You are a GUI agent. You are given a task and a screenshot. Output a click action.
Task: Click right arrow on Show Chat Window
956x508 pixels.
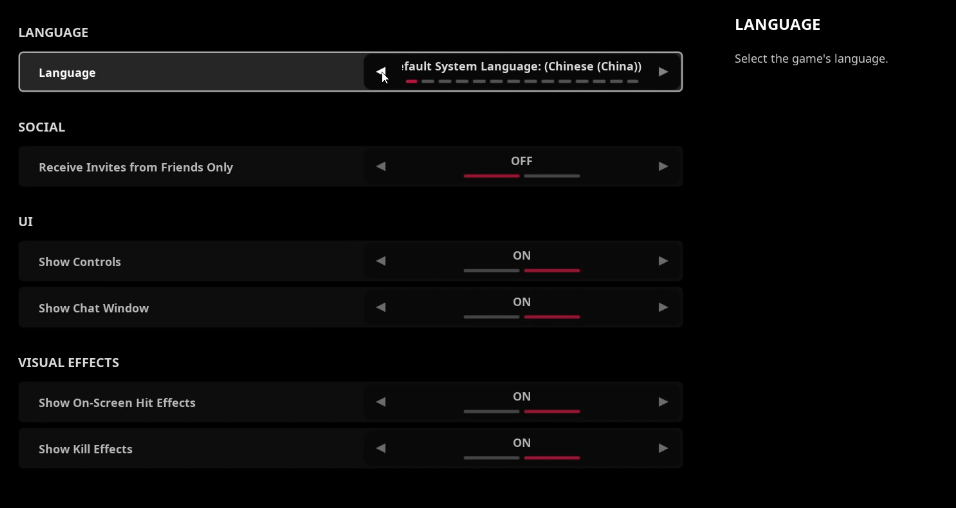(663, 308)
